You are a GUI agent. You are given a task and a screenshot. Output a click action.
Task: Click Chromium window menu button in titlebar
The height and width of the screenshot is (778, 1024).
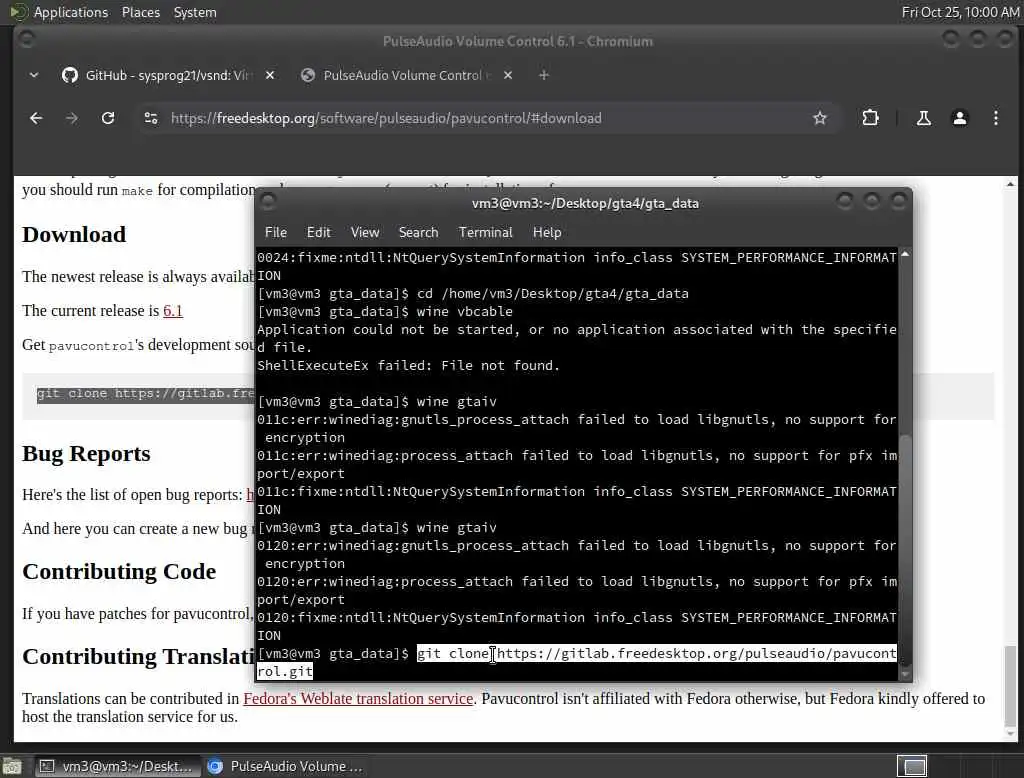(27, 40)
